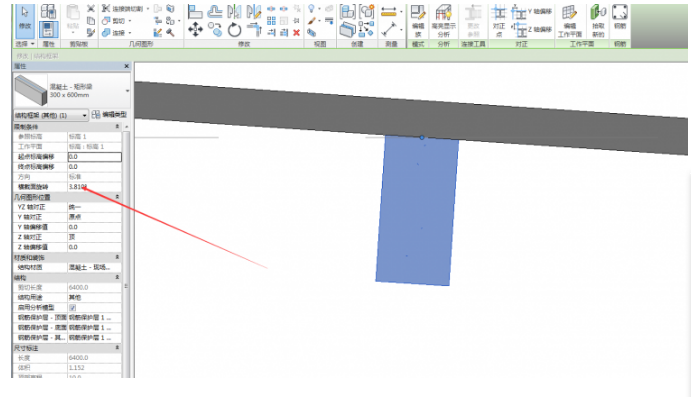Close the 属性 properties palette
Viewport: 691px width, 397px height.
coord(127,66)
